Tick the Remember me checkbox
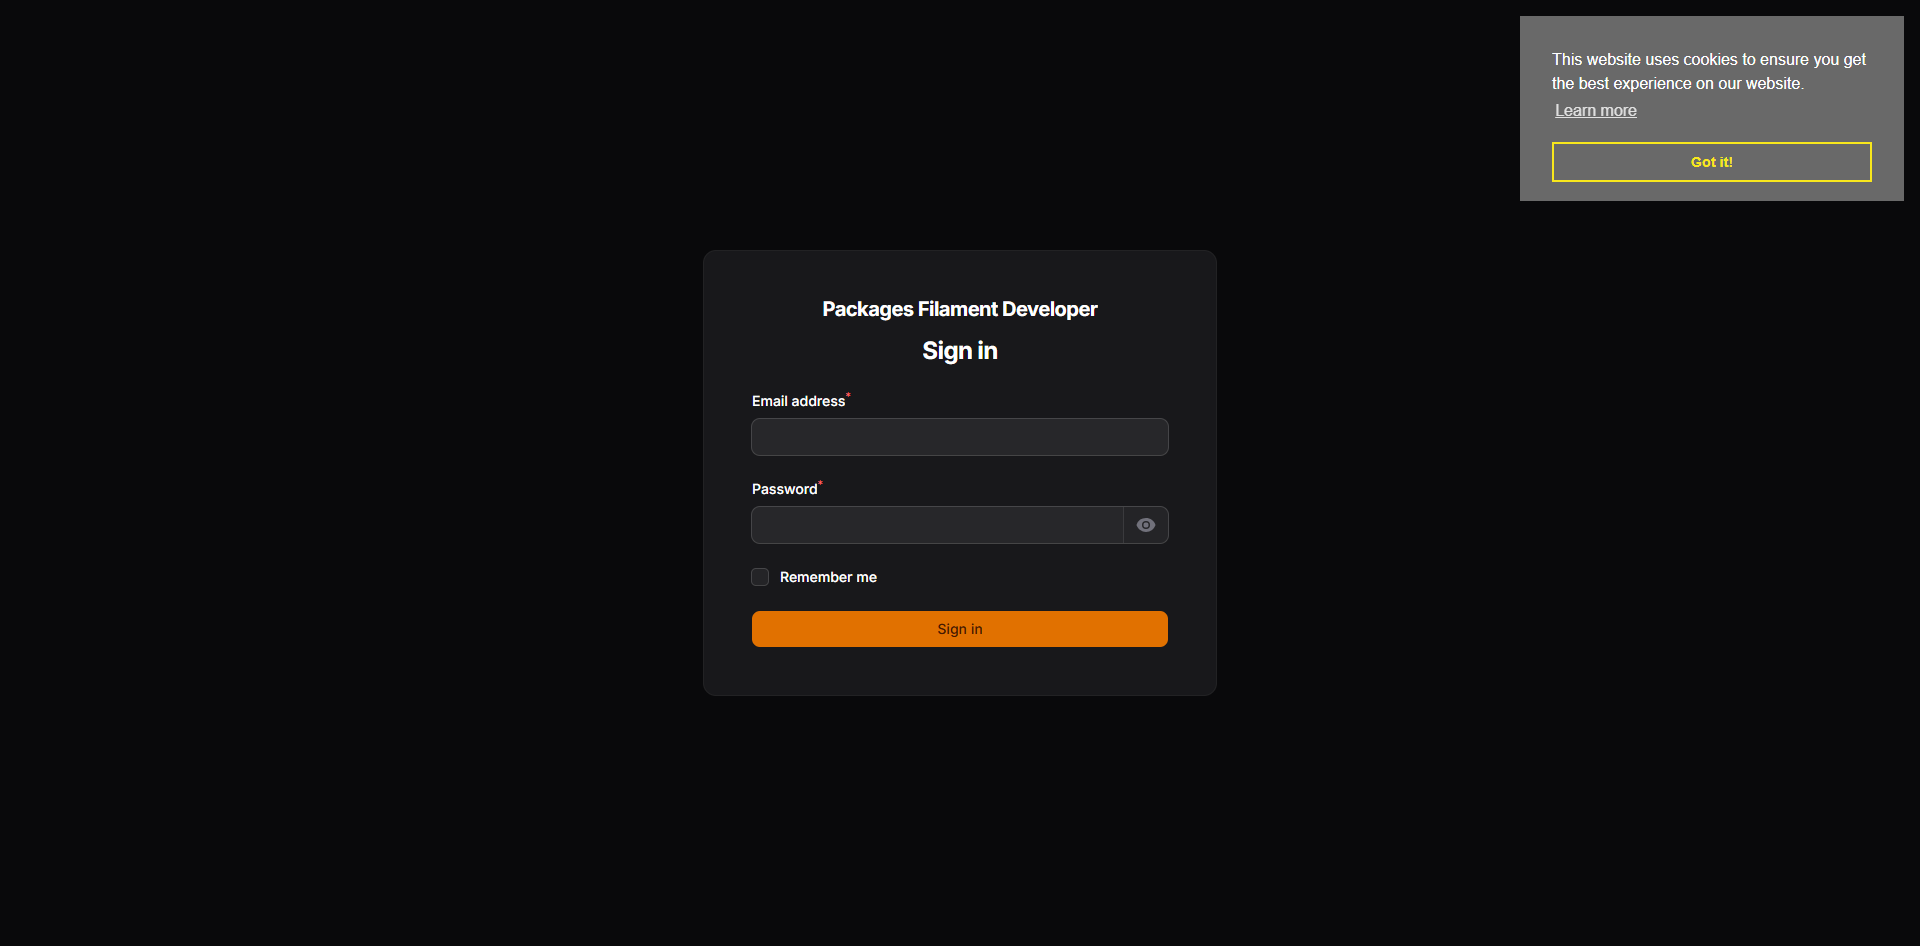 pyautogui.click(x=760, y=577)
